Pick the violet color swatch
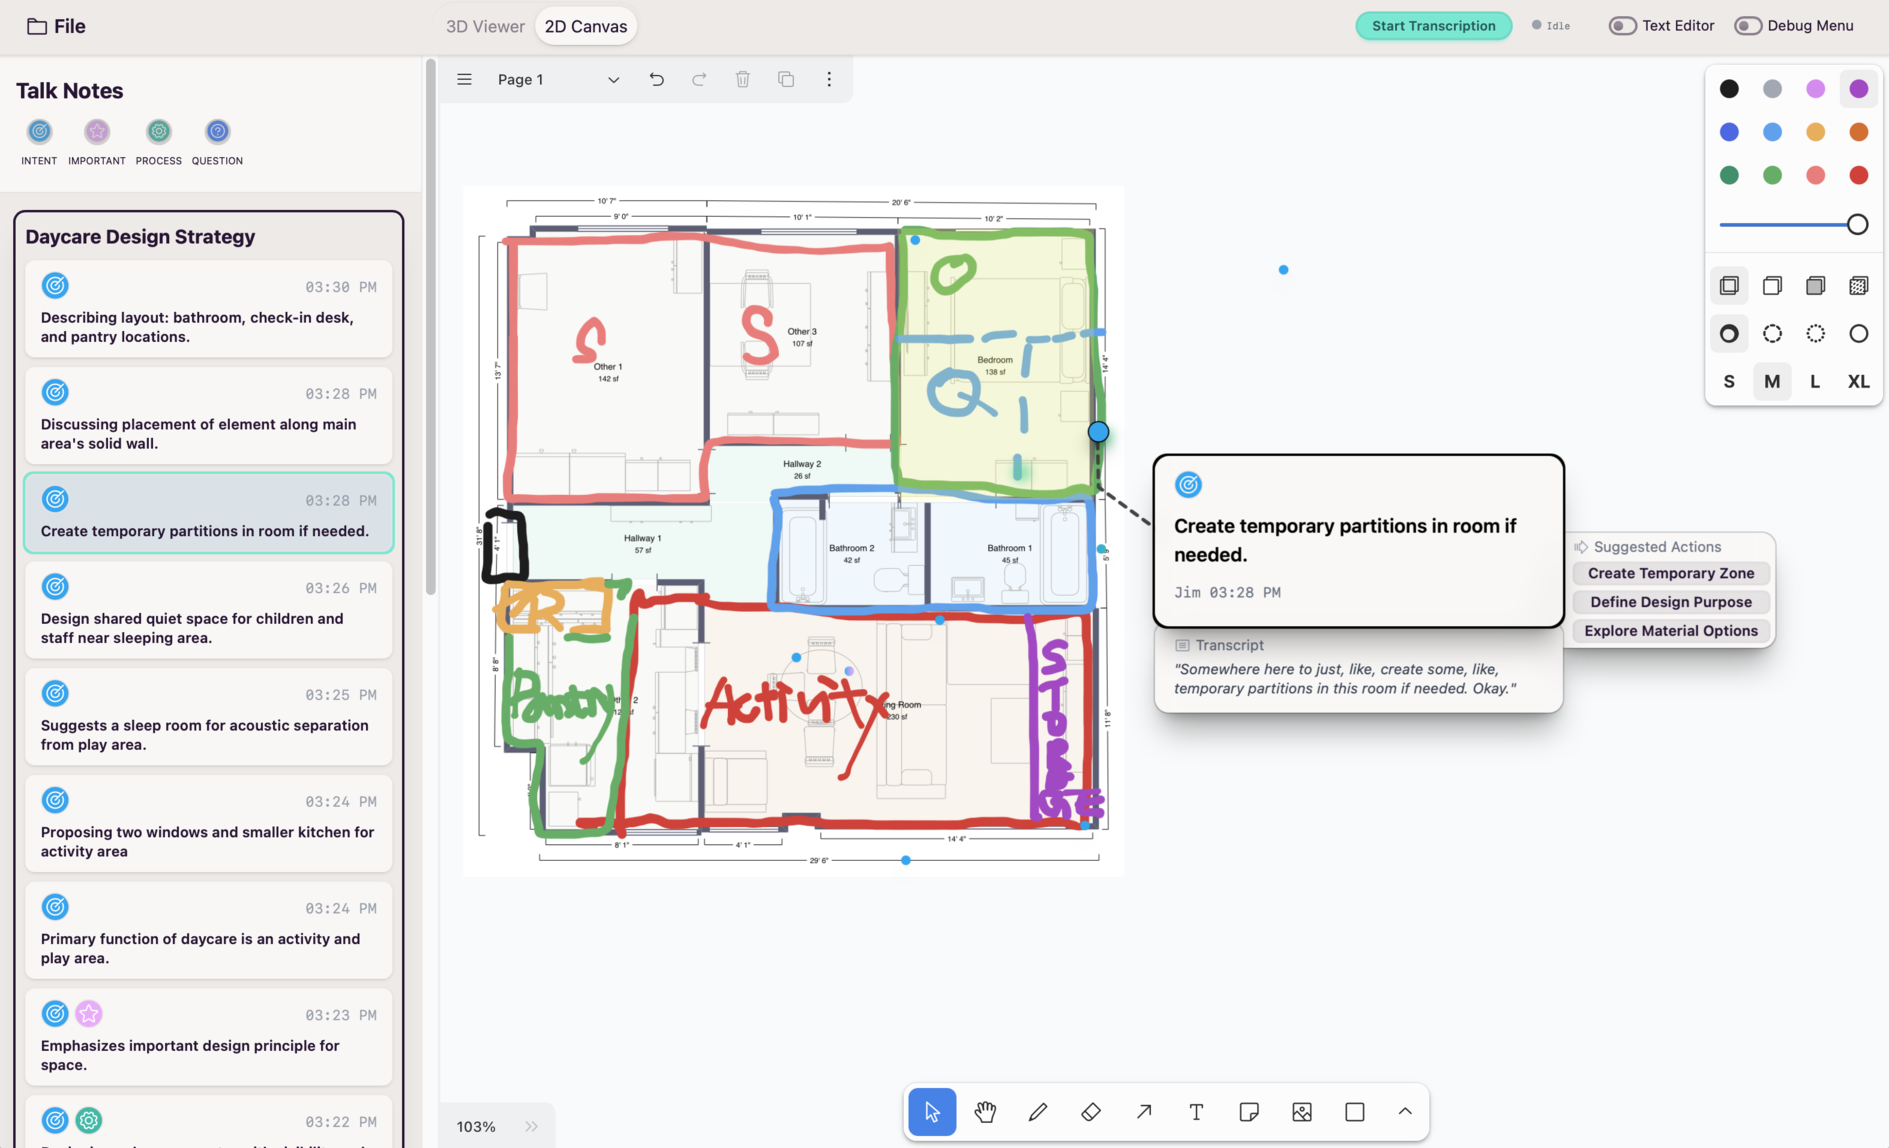This screenshot has height=1148, width=1889. pyautogui.click(x=1858, y=89)
